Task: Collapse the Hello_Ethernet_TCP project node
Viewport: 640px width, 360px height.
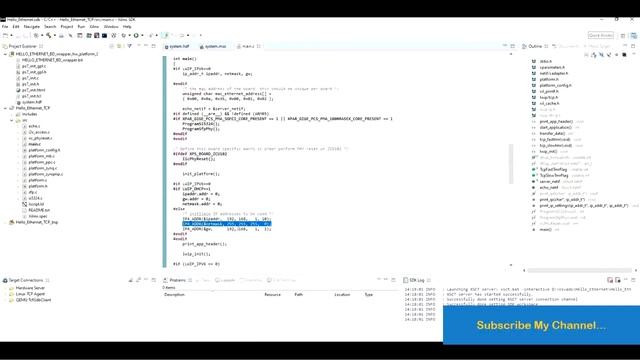Action: (5, 108)
